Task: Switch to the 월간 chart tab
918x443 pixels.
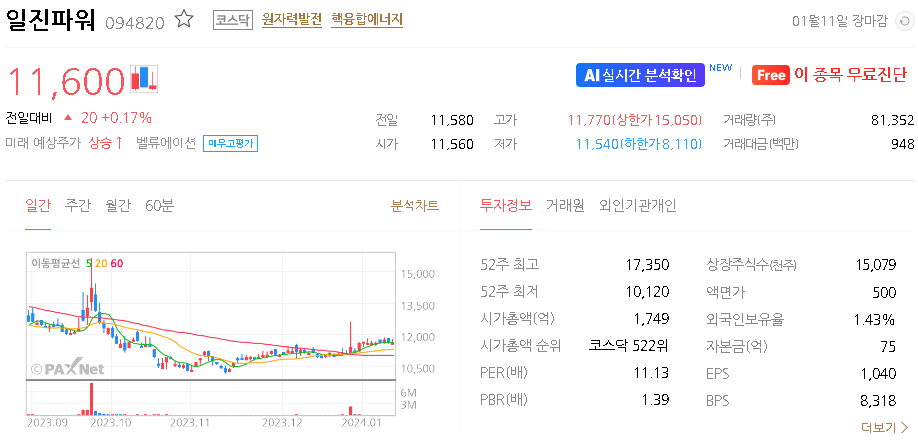Action: (x=118, y=206)
